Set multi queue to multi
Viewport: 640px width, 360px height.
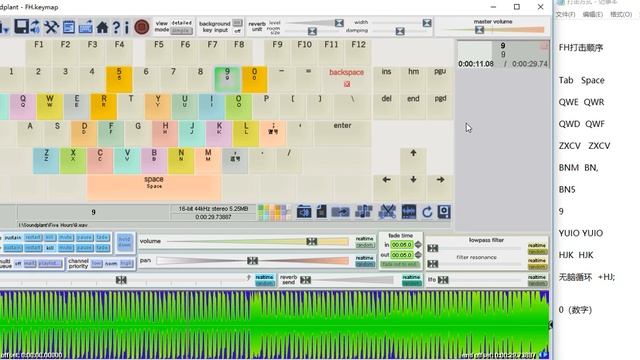[x=30, y=264]
